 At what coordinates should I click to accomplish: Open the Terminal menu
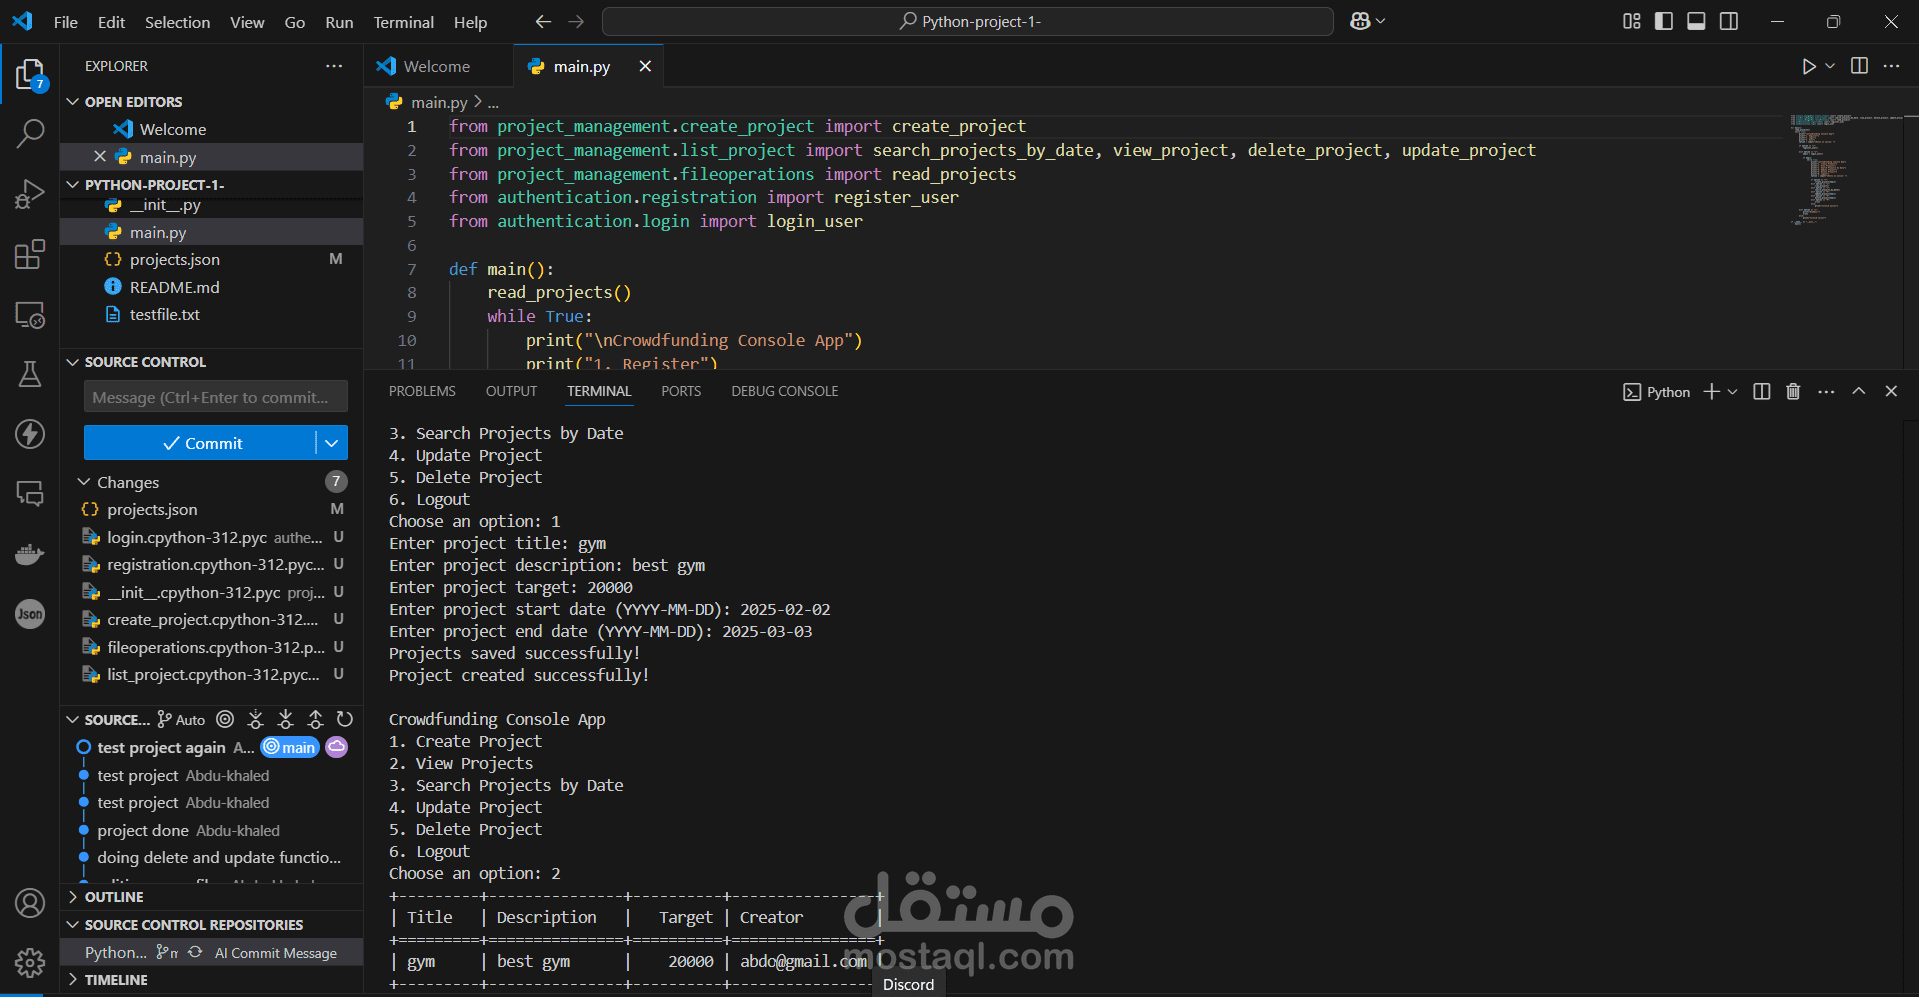point(403,22)
